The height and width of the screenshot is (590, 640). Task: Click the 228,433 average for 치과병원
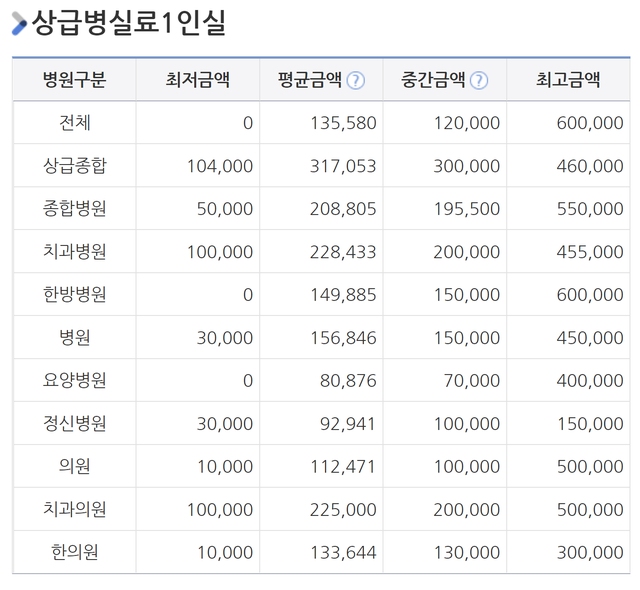(x=343, y=252)
